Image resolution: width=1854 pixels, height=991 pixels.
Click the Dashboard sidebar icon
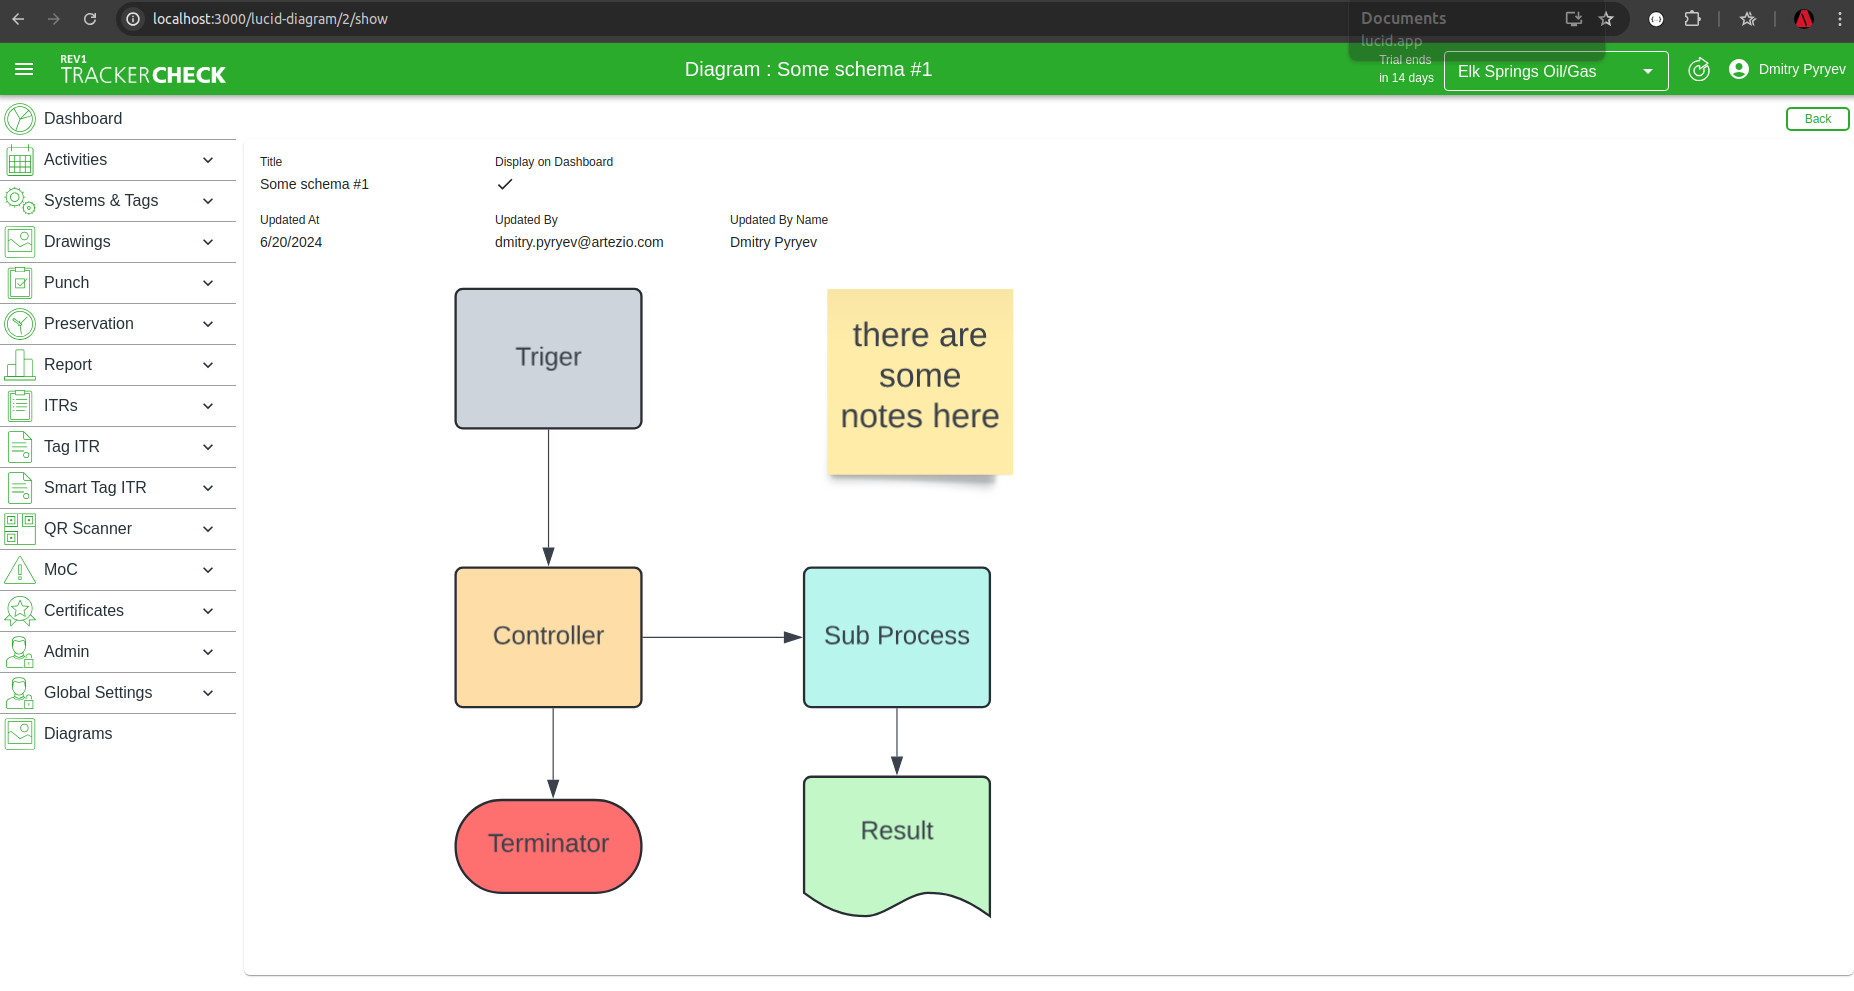20,119
